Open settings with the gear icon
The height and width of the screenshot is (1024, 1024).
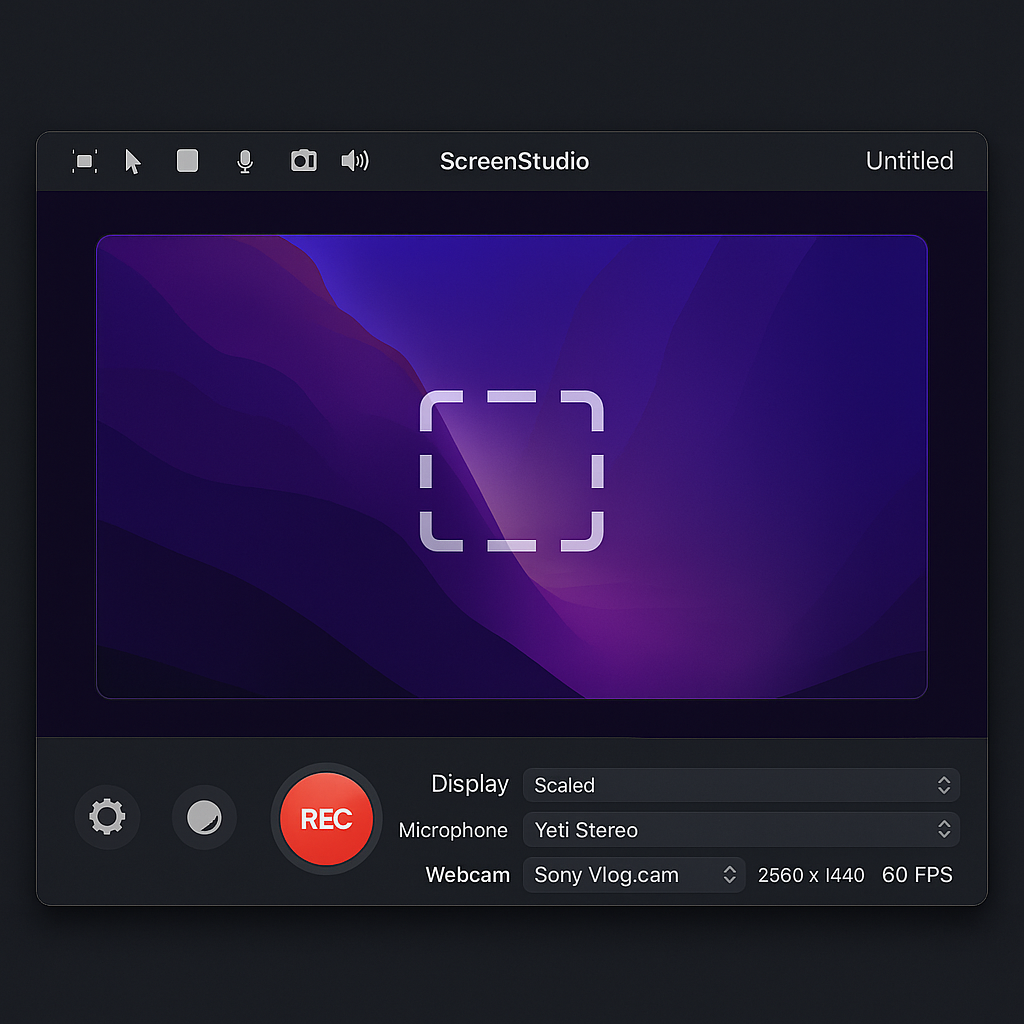(107, 817)
